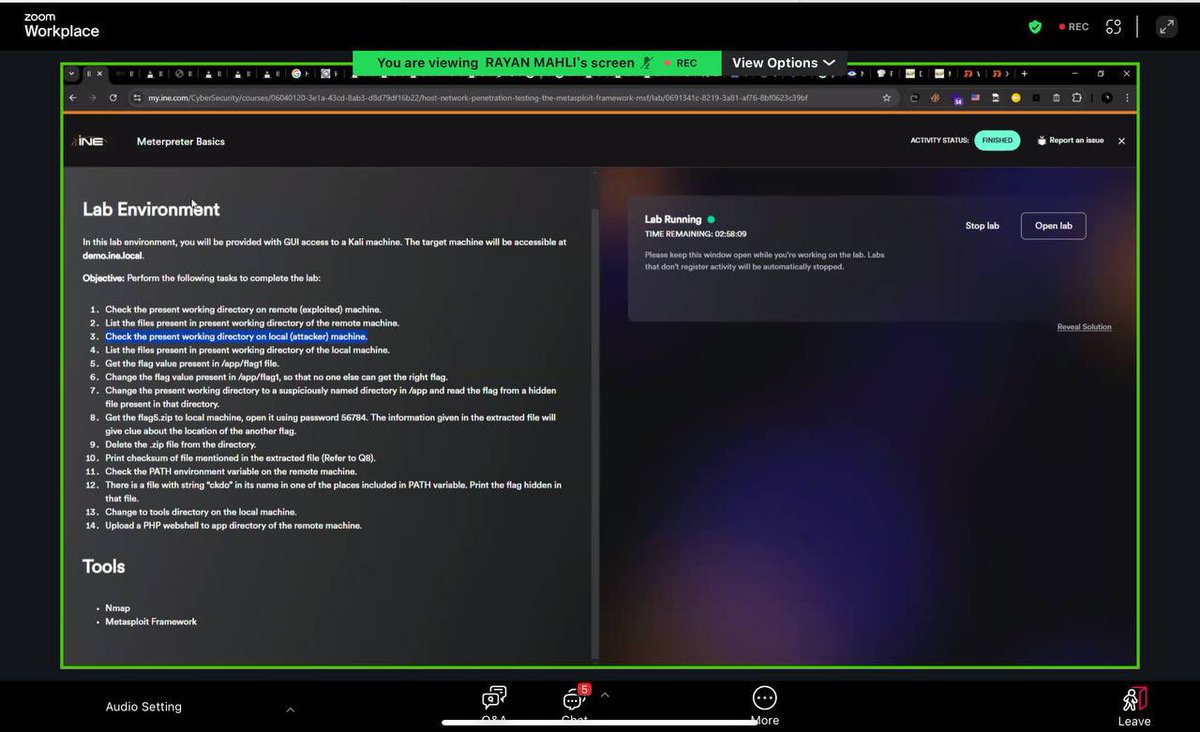
Task: Expand the Audio Setting caret
Action: (x=290, y=709)
